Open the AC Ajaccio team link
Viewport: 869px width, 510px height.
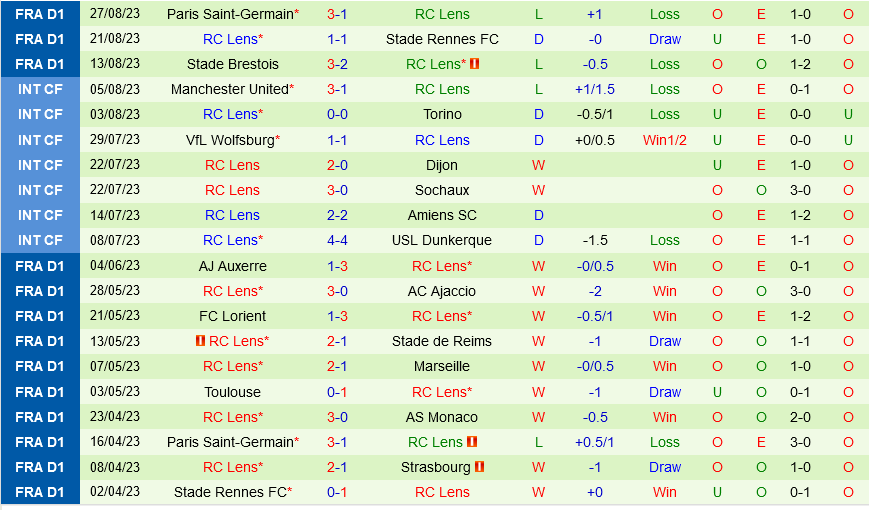(x=442, y=291)
